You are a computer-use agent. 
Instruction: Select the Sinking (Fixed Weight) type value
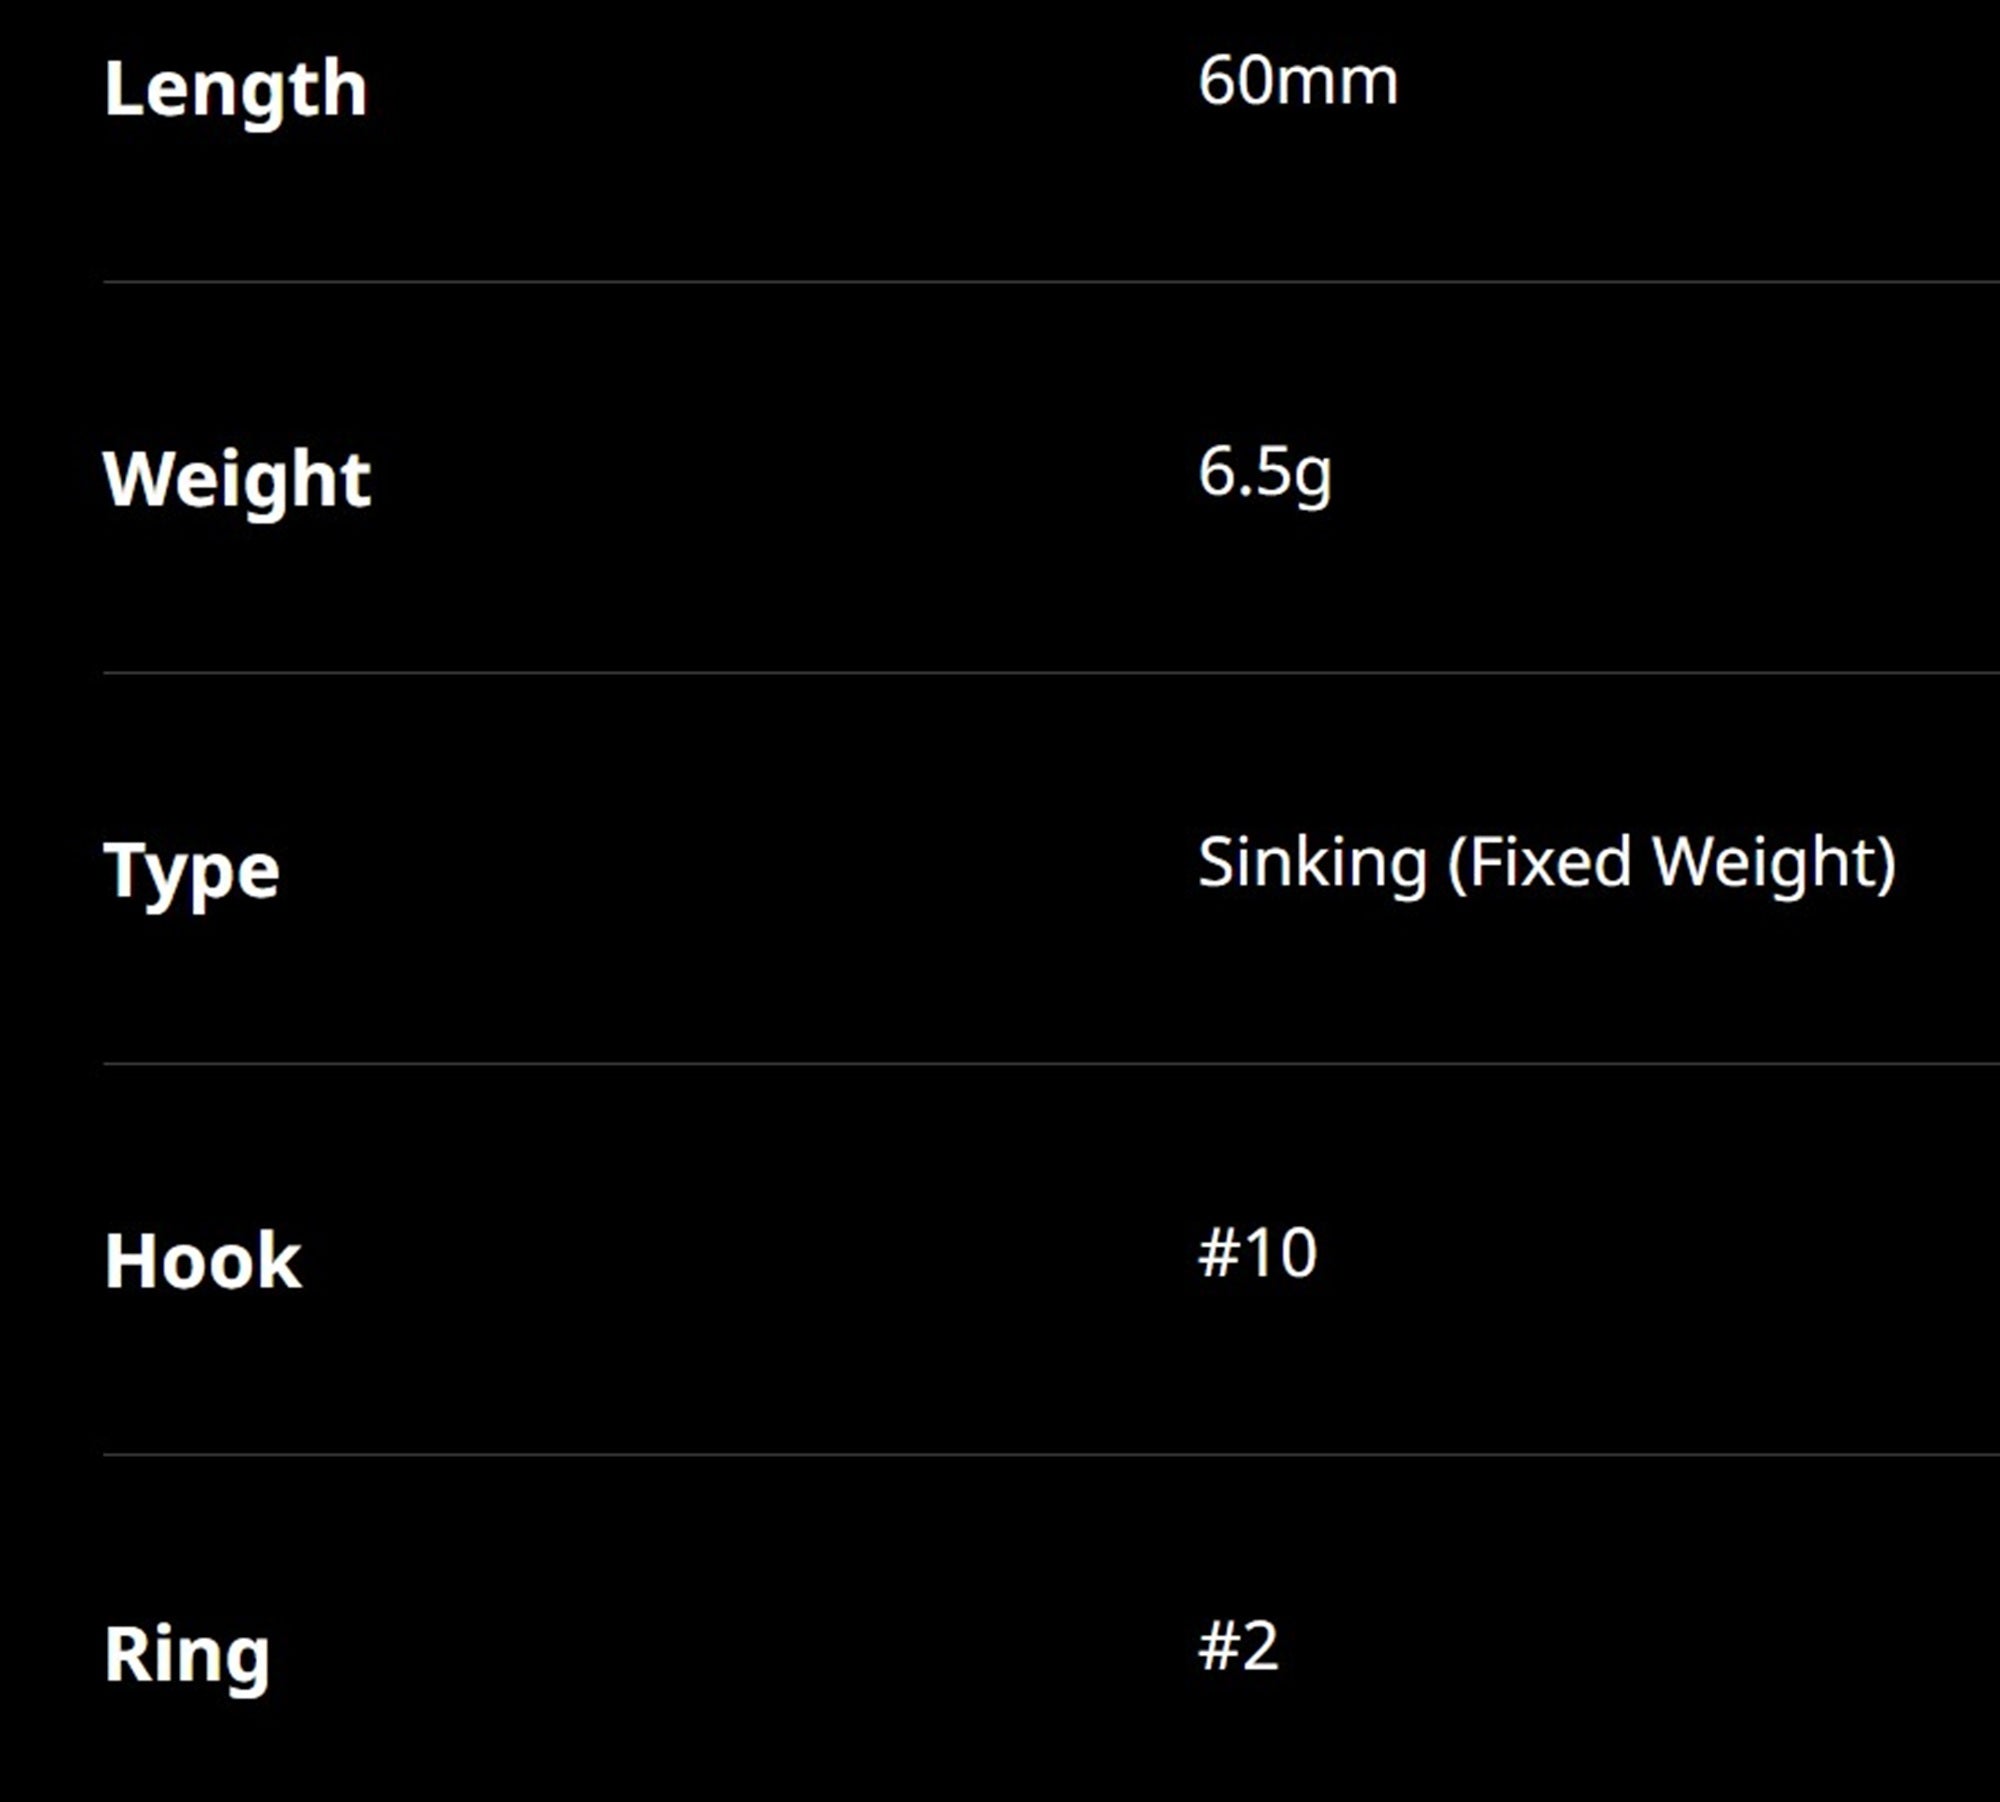click(x=1547, y=864)
